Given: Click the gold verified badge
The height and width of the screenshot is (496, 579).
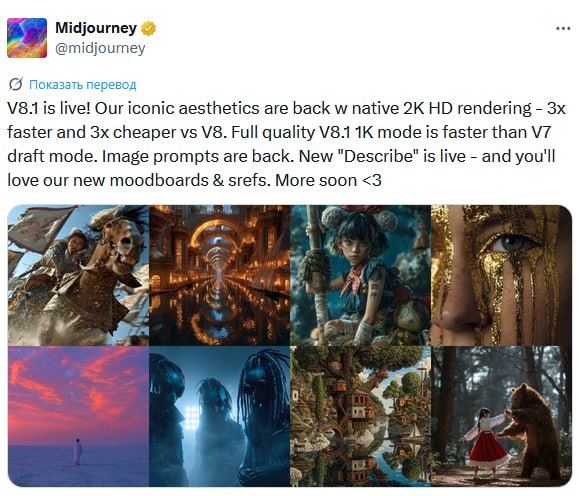Looking at the screenshot, I should click(x=148, y=28).
